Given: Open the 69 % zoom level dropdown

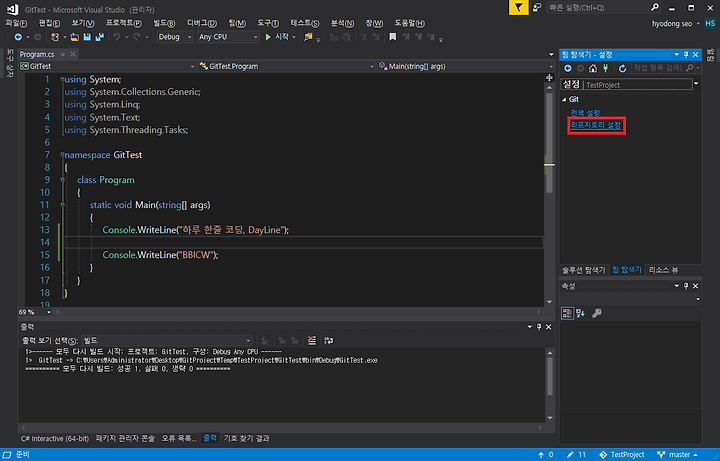Looking at the screenshot, I should coord(35,312).
